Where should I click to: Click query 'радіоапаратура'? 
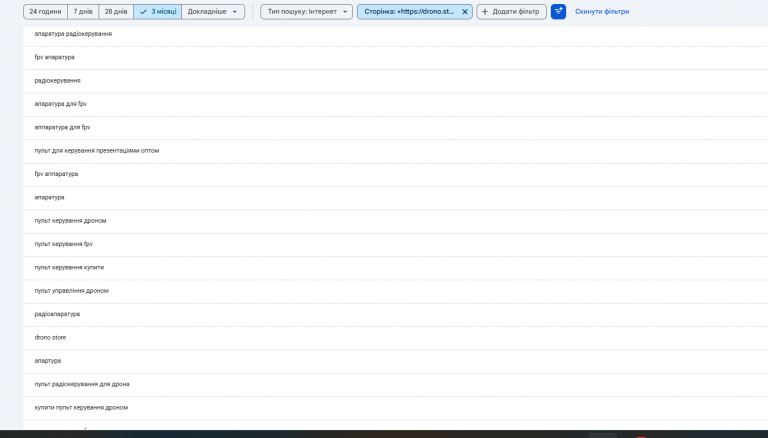[x=57, y=314]
